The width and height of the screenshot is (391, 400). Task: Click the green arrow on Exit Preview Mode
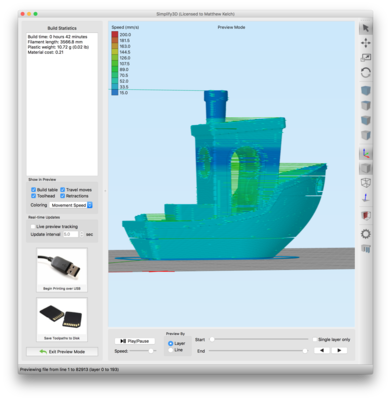(43, 352)
